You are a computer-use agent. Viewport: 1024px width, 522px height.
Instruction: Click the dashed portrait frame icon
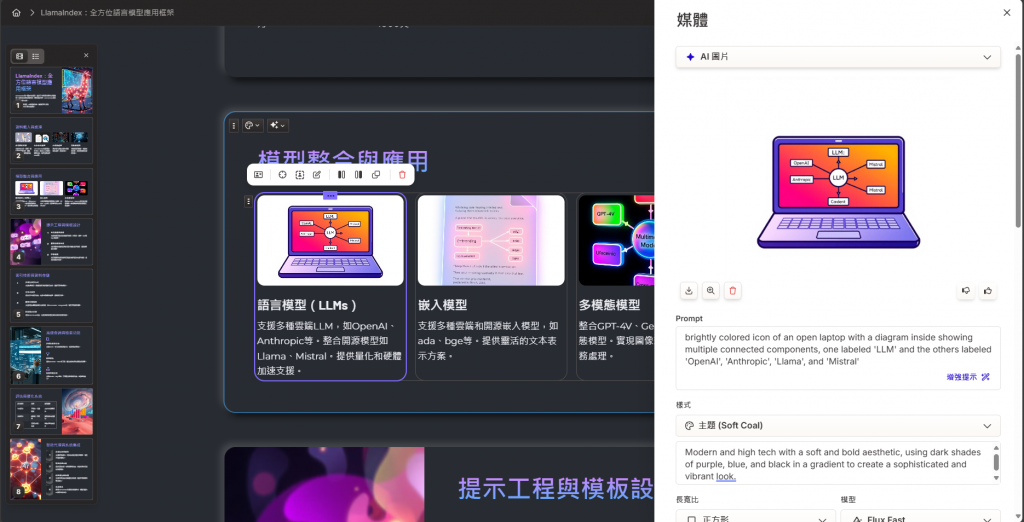300,175
